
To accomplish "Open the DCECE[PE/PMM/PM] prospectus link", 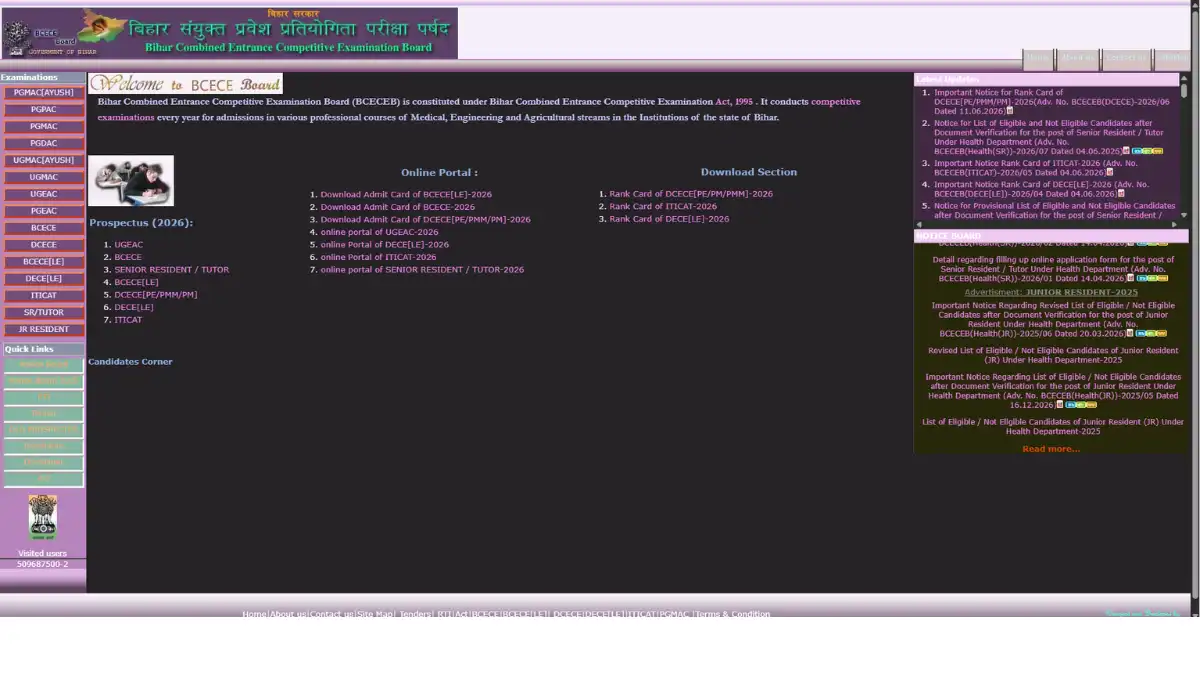I will [156, 295].
